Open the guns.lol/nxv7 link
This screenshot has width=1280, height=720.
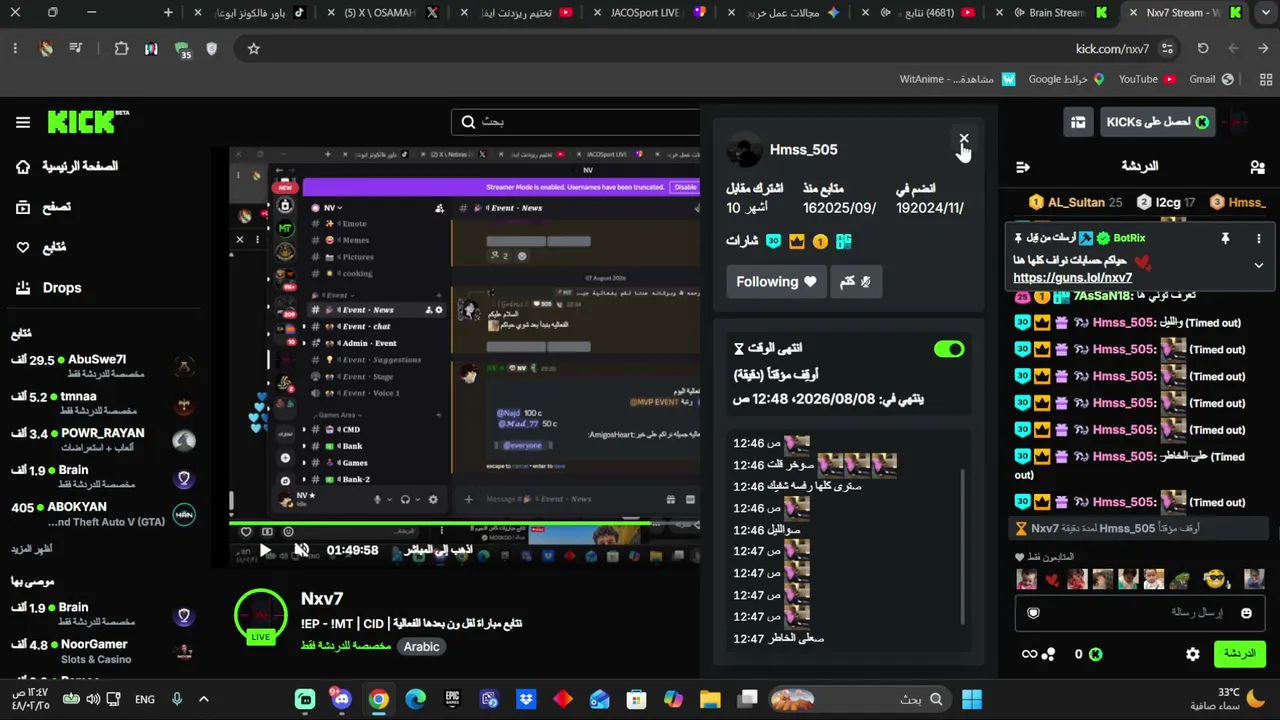1072,278
